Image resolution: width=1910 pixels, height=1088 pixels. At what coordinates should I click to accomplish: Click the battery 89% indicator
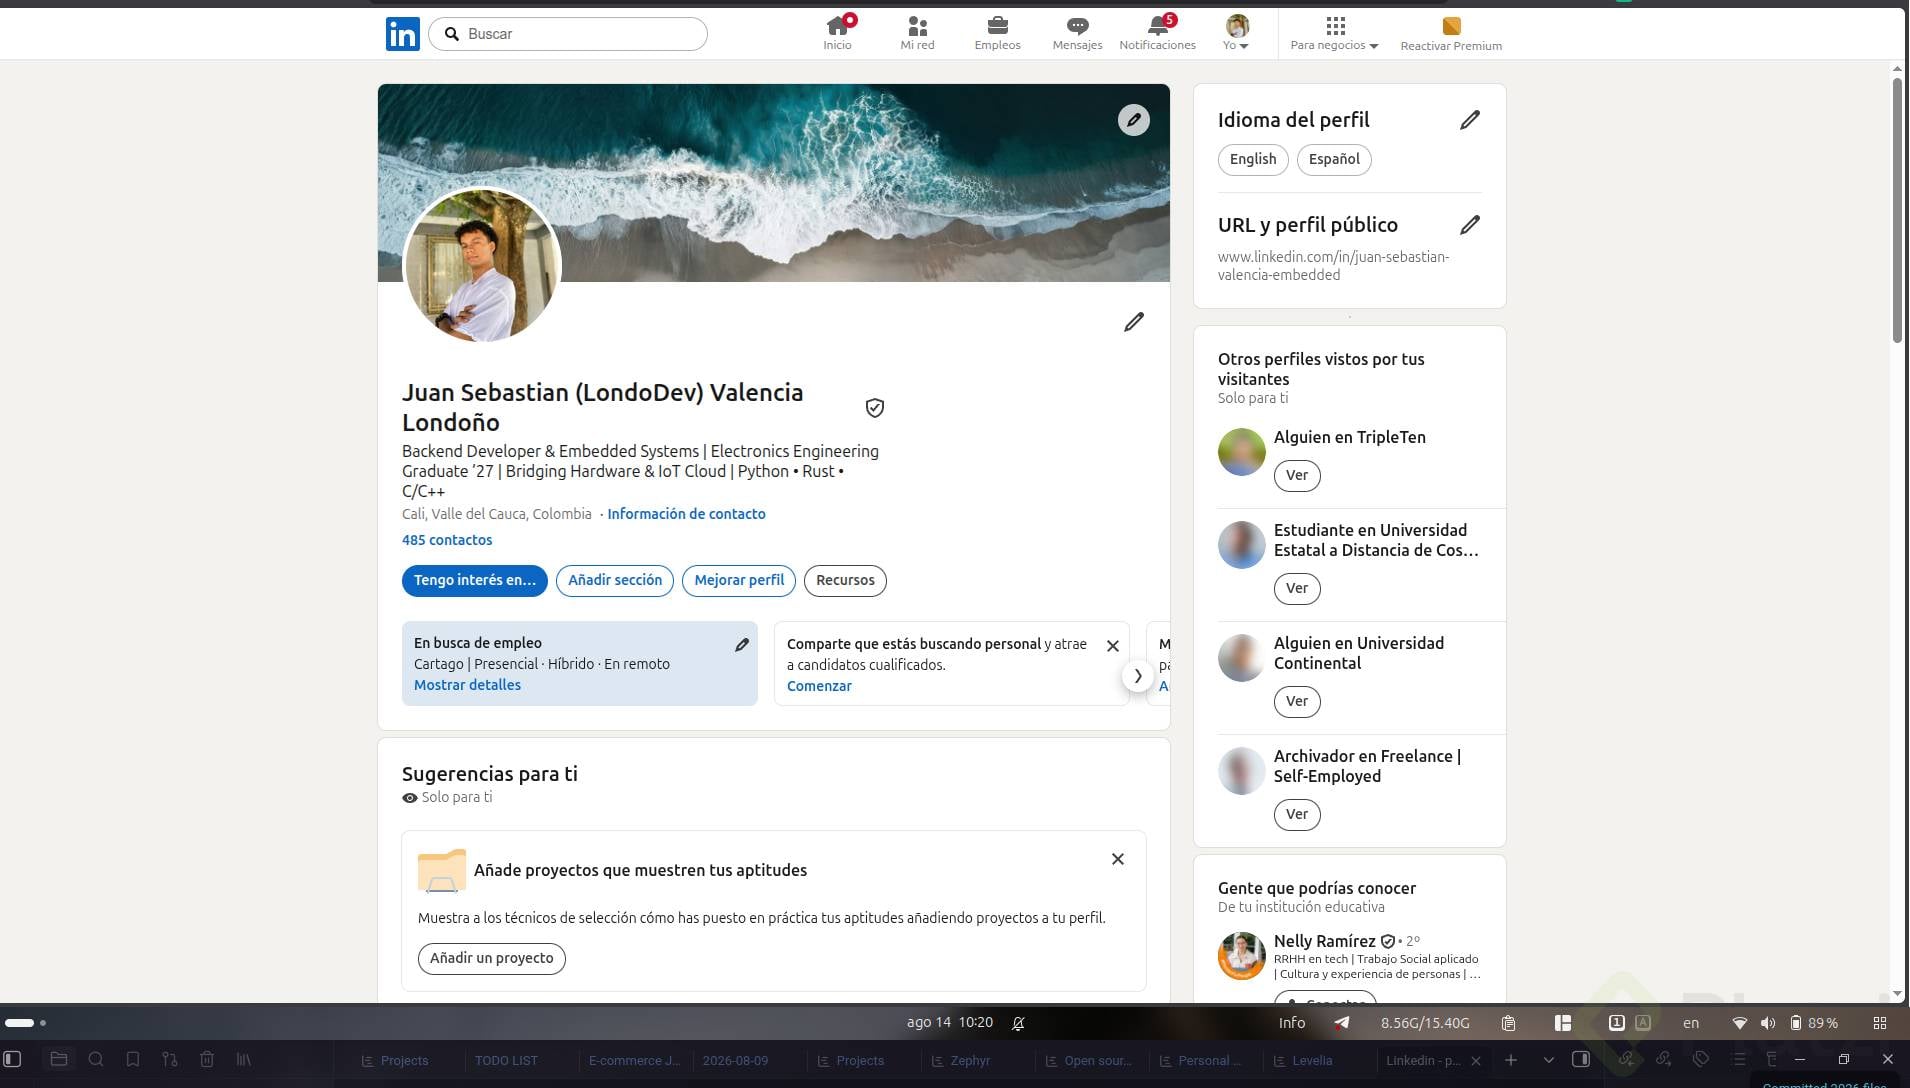pos(1814,1023)
